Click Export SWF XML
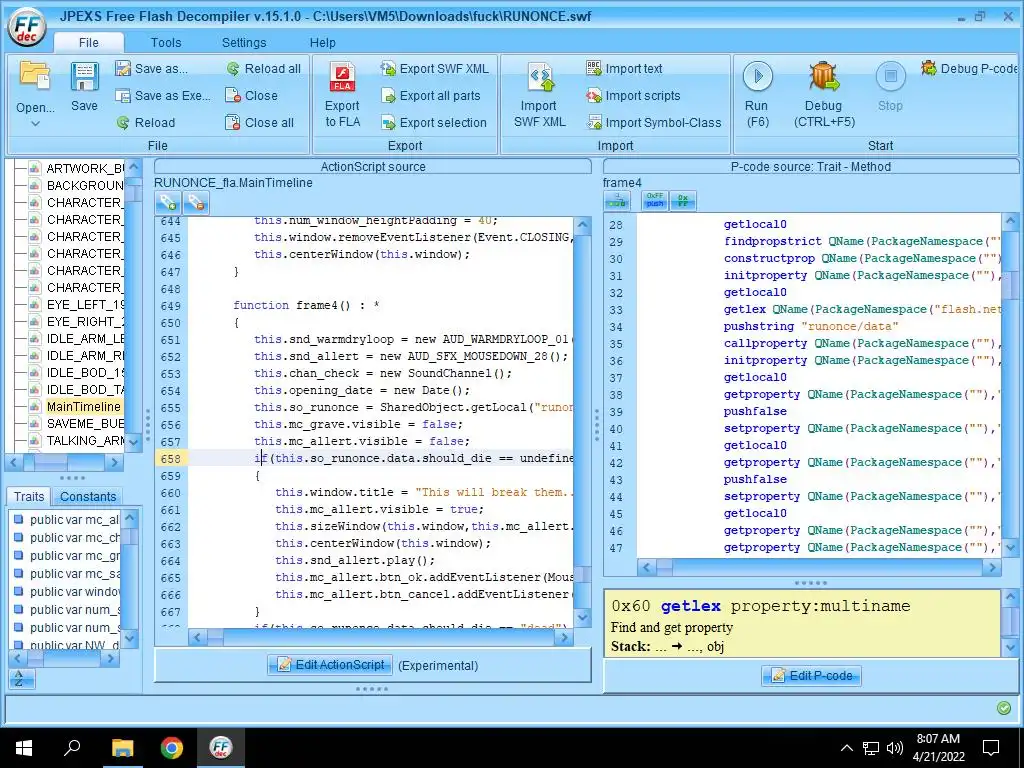The image size is (1024, 768). click(435, 69)
